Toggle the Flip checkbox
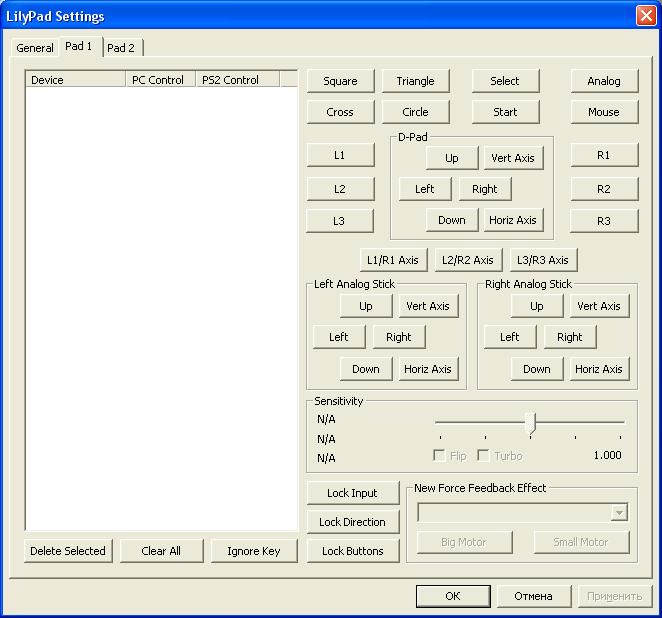The image size is (662, 618). pos(439,456)
